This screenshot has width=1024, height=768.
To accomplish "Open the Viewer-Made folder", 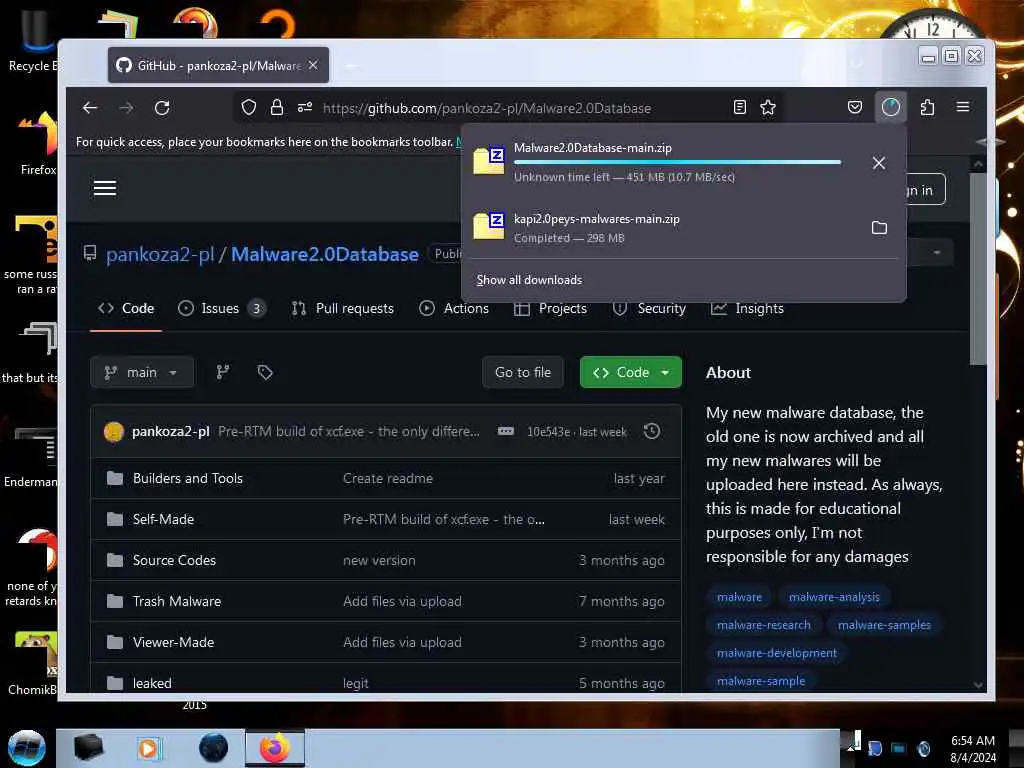I will (174, 643).
